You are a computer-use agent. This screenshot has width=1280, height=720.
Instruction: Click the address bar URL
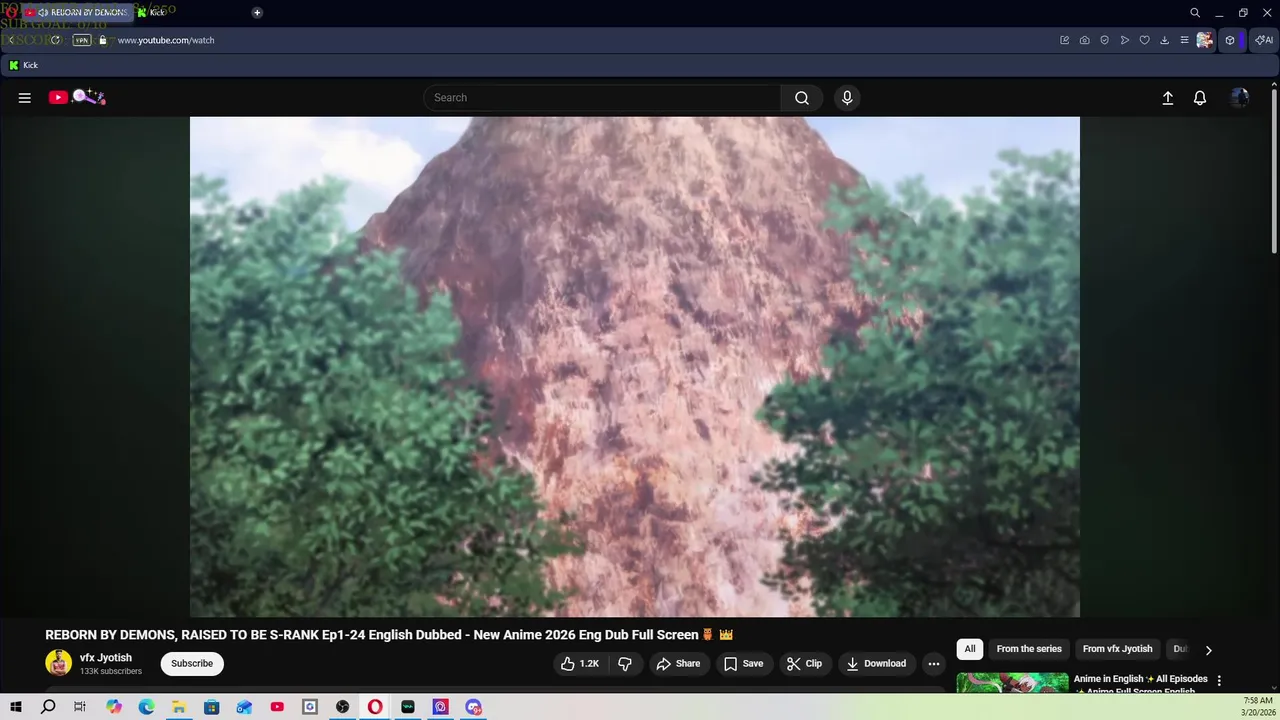[x=166, y=40]
